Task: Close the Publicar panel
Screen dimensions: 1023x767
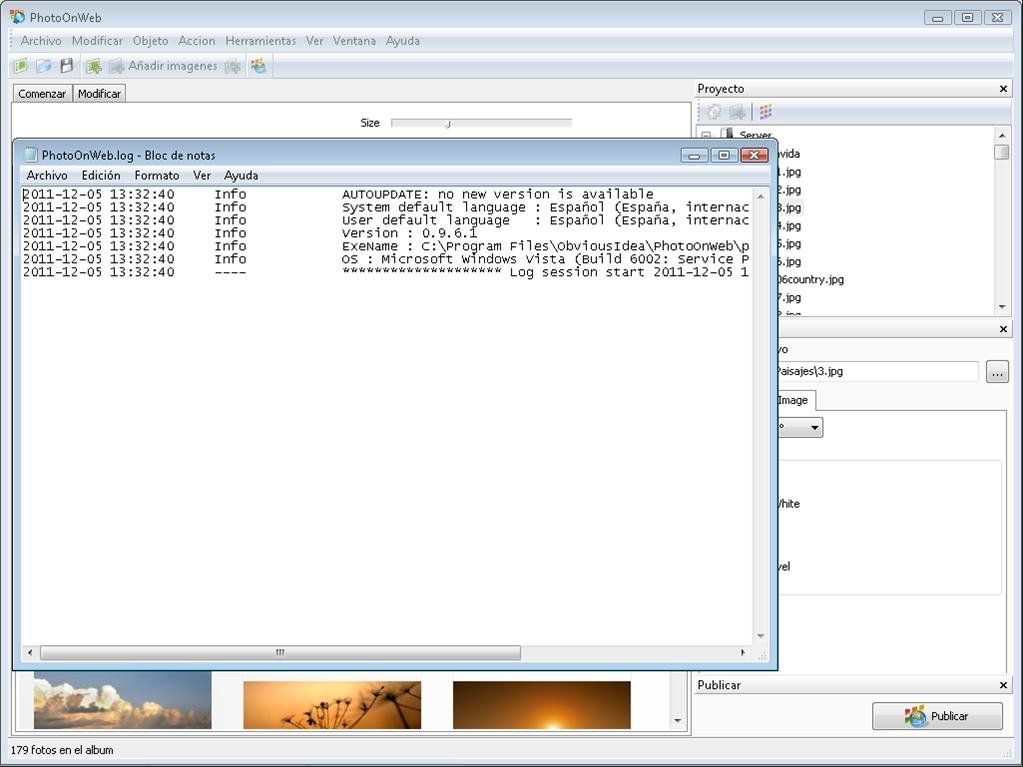Action: (x=1003, y=685)
